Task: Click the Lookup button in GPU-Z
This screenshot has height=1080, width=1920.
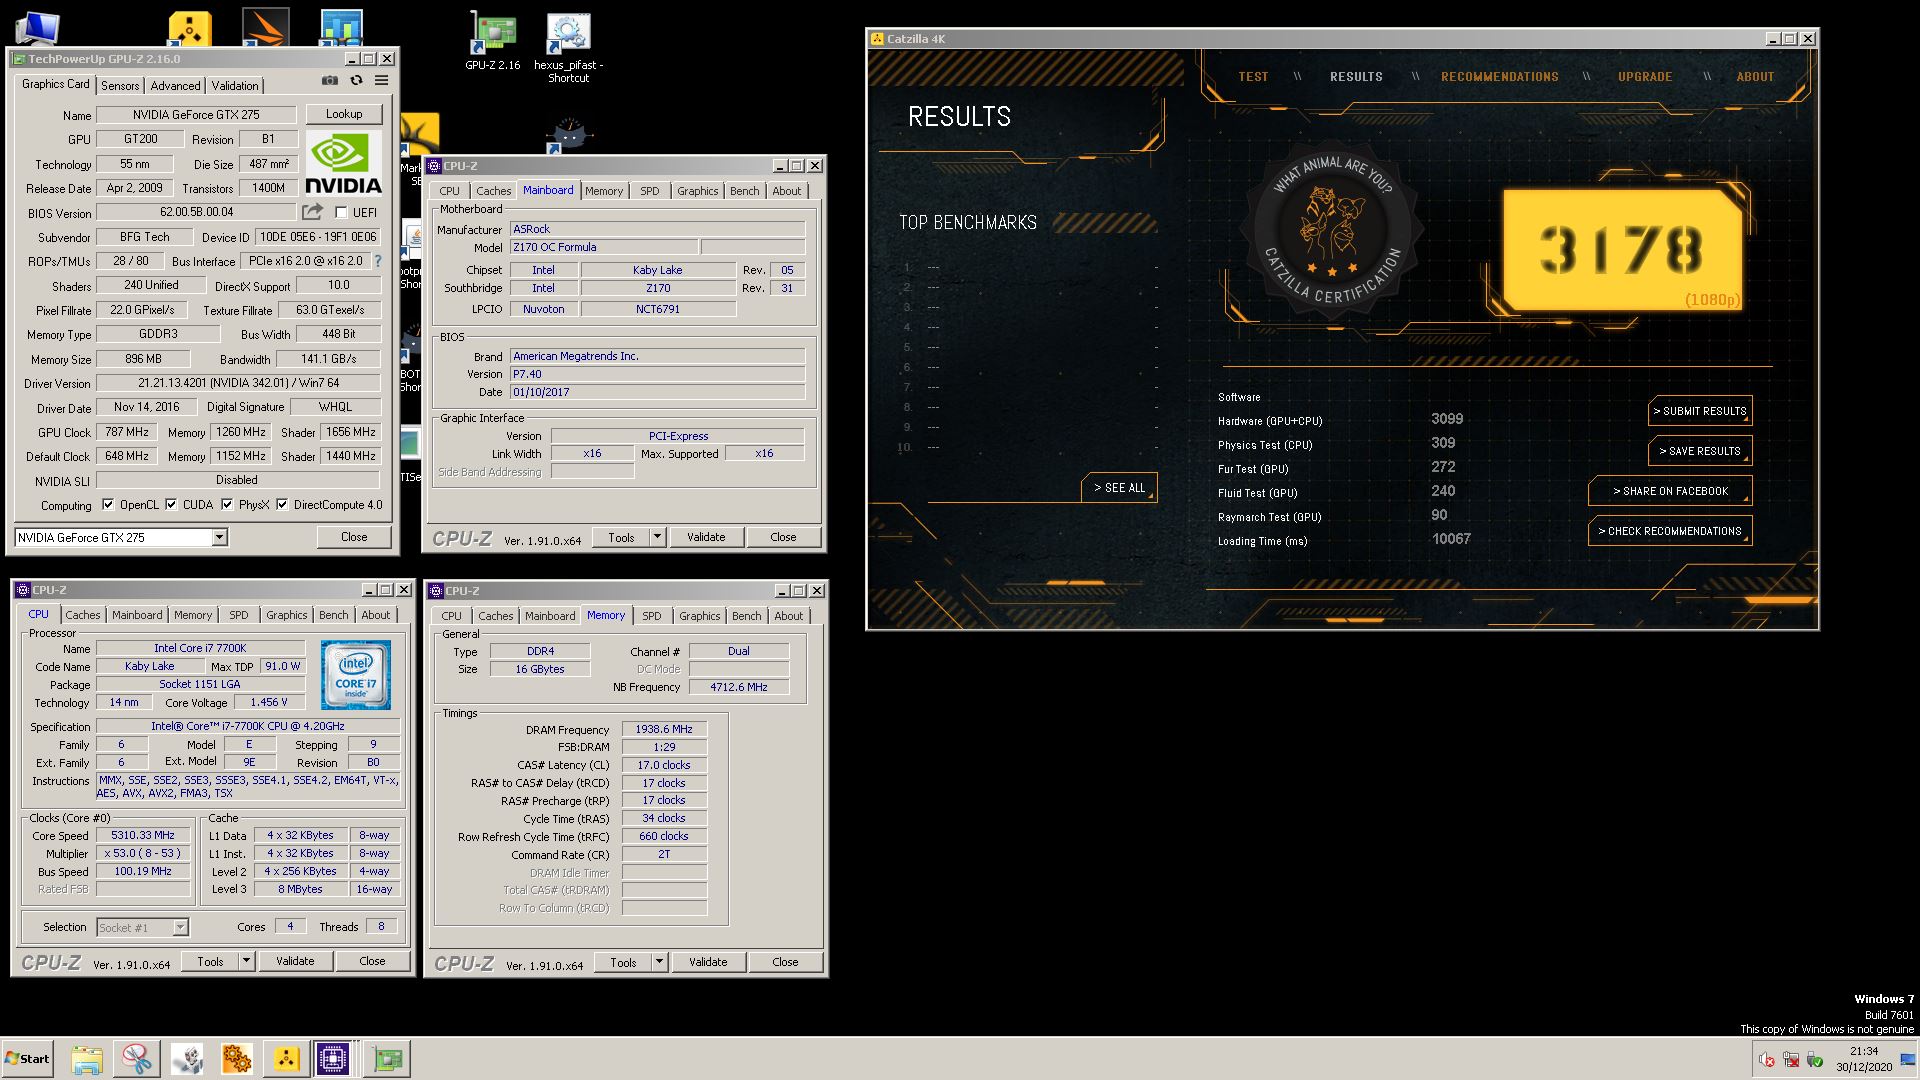Action: tap(344, 114)
